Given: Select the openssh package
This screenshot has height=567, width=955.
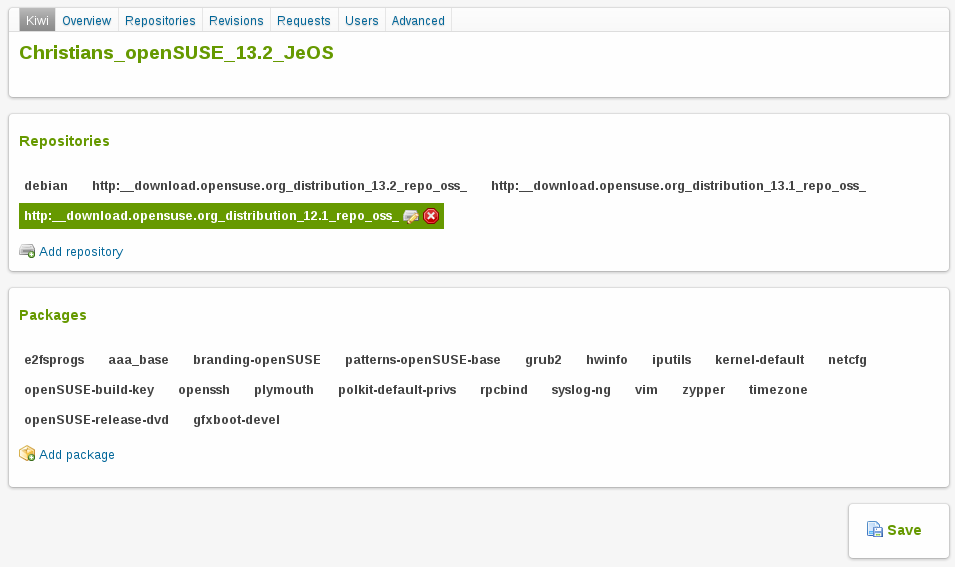Looking at the screenshot, I should point(204,390).
